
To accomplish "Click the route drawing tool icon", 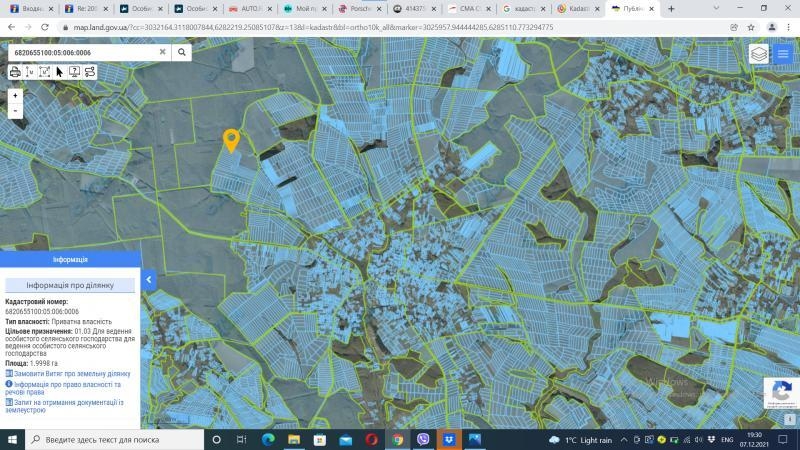I will point(90,72).
